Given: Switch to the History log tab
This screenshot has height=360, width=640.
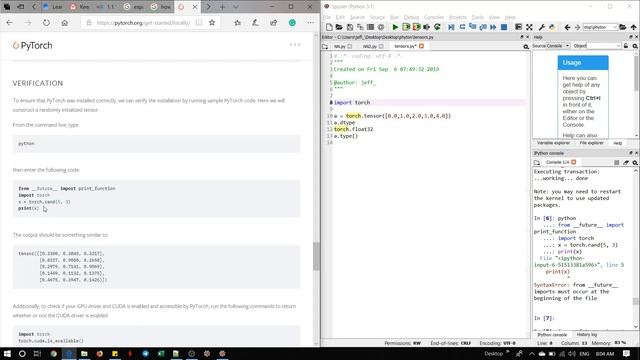Looking at the screenshot, I should 587,335.
